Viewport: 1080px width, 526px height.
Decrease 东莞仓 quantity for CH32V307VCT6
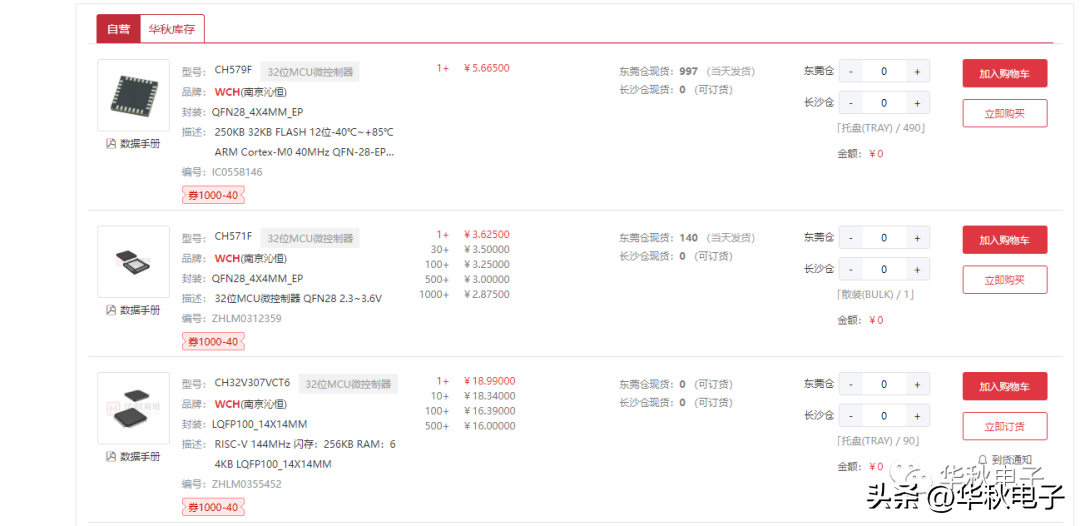click(850, 384)
